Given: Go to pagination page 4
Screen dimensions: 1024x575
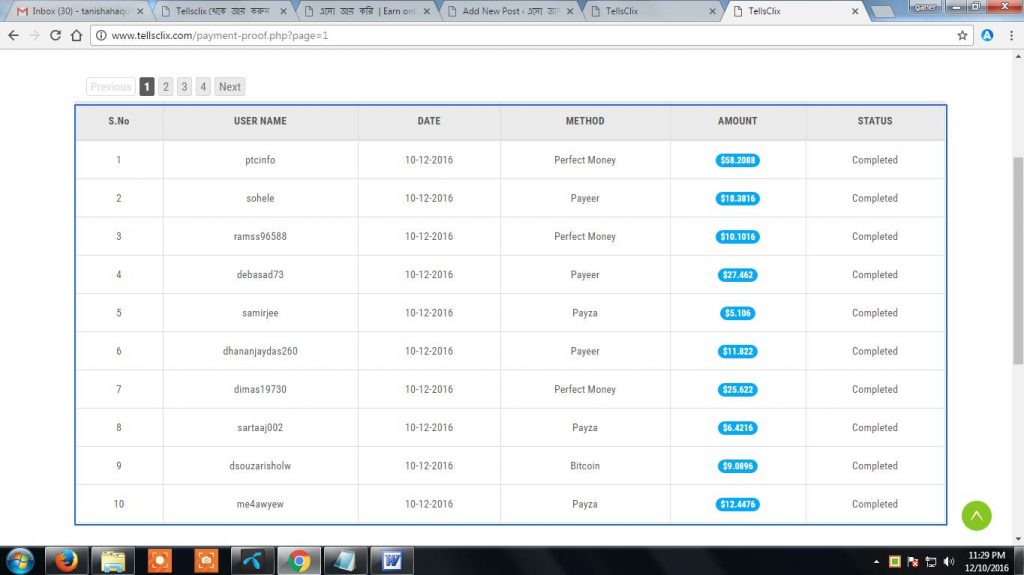Looking at the screenshot, I should [203, 87].
